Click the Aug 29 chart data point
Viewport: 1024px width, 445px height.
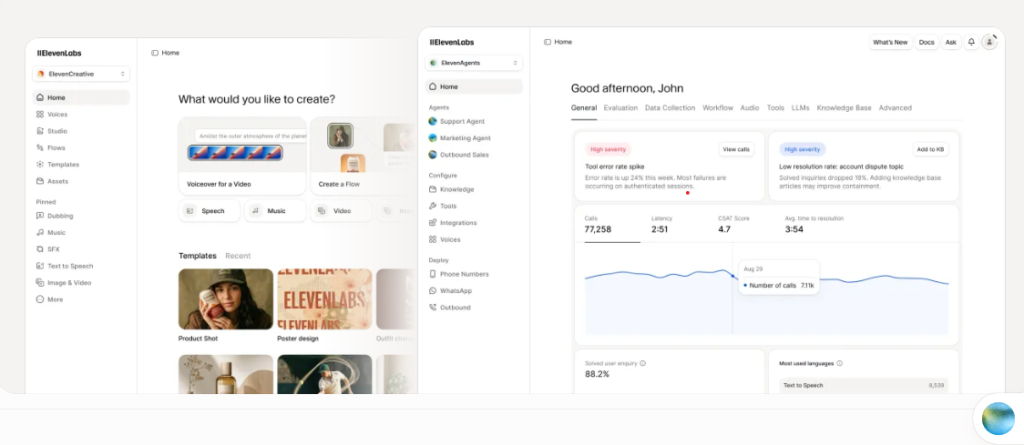tap(733, 276)
